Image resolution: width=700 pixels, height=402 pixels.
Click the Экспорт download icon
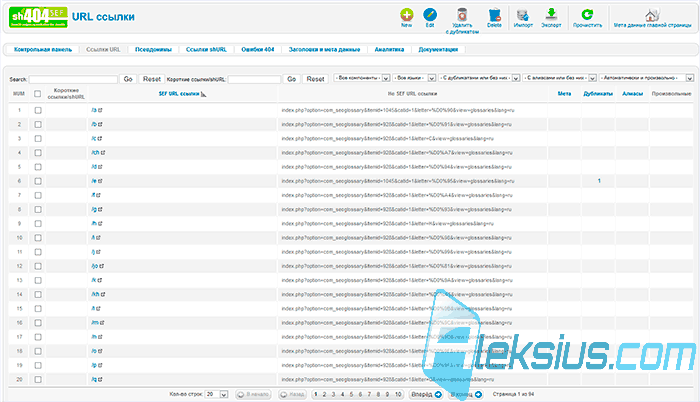[551, 15]
